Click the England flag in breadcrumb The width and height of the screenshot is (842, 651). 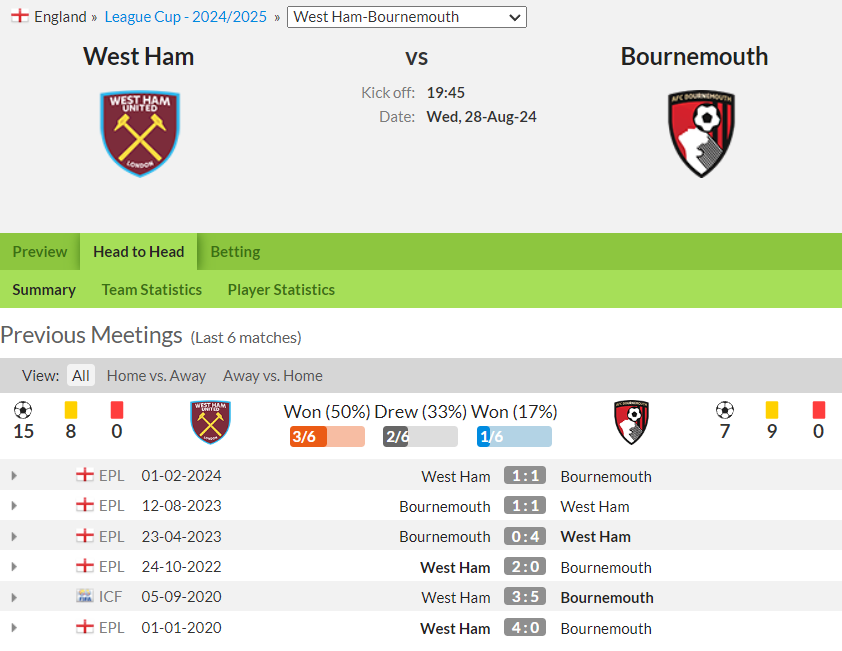20,16
